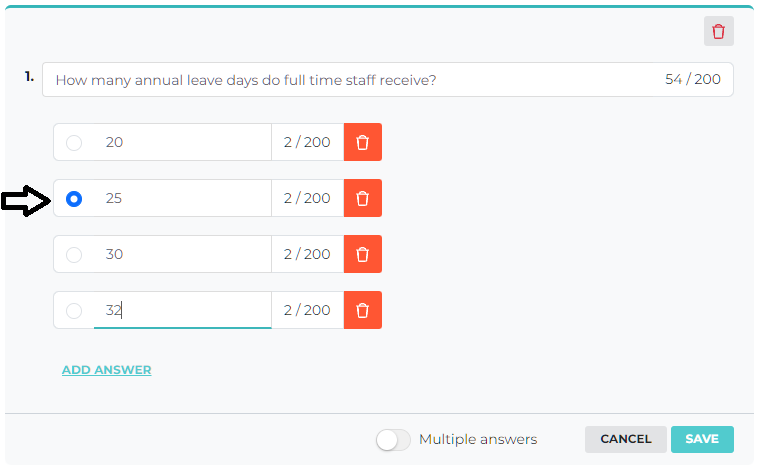Image resolution: width=758 pixels, height=467 pixels.
Task: Click into the "30" answer text field
Action: (x=180, y=254)
